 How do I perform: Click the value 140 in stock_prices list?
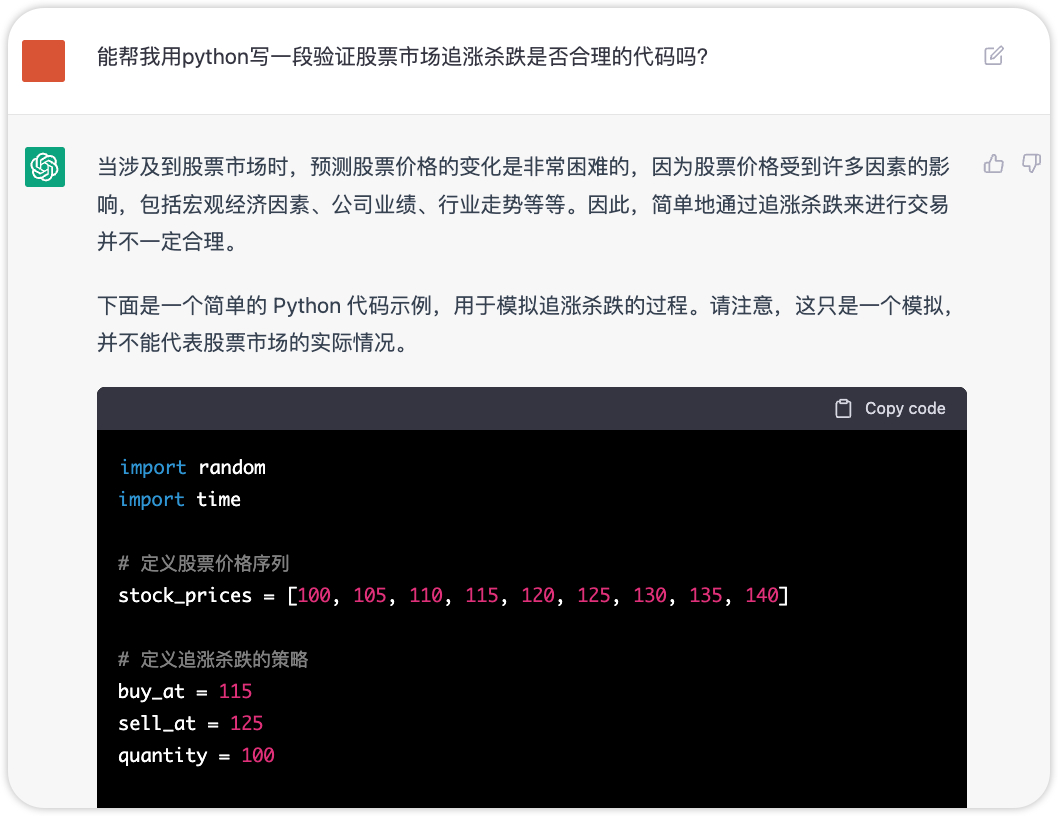point(761,595)
